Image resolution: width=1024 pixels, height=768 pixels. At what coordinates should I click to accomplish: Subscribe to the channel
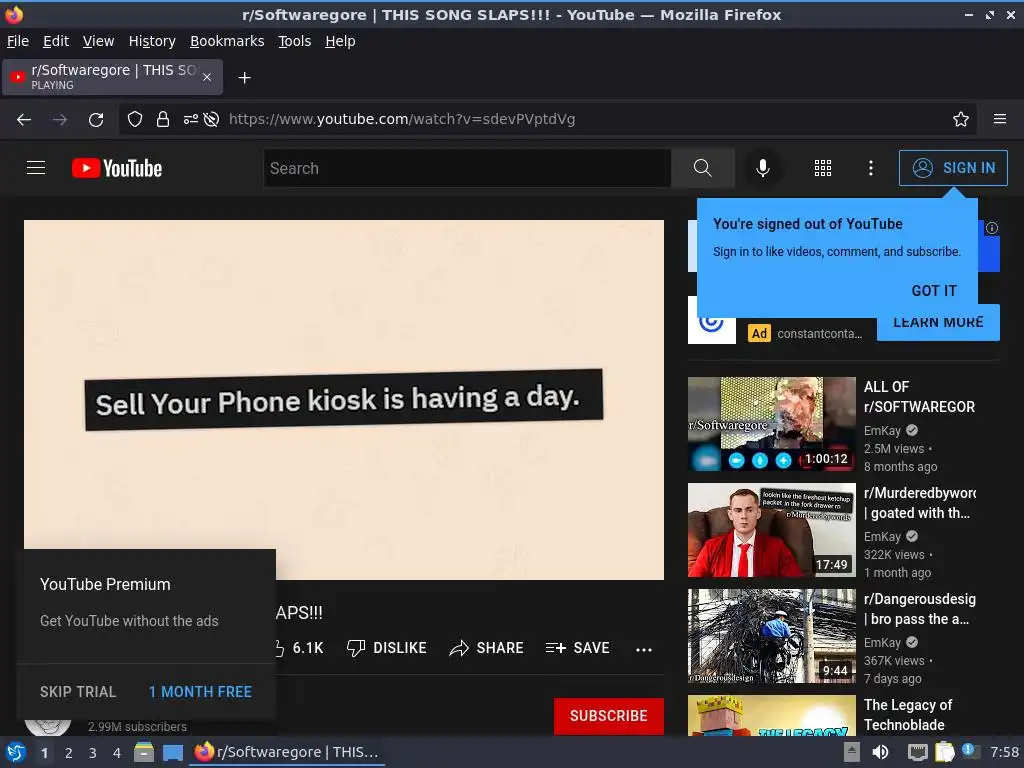pos(609,716)
